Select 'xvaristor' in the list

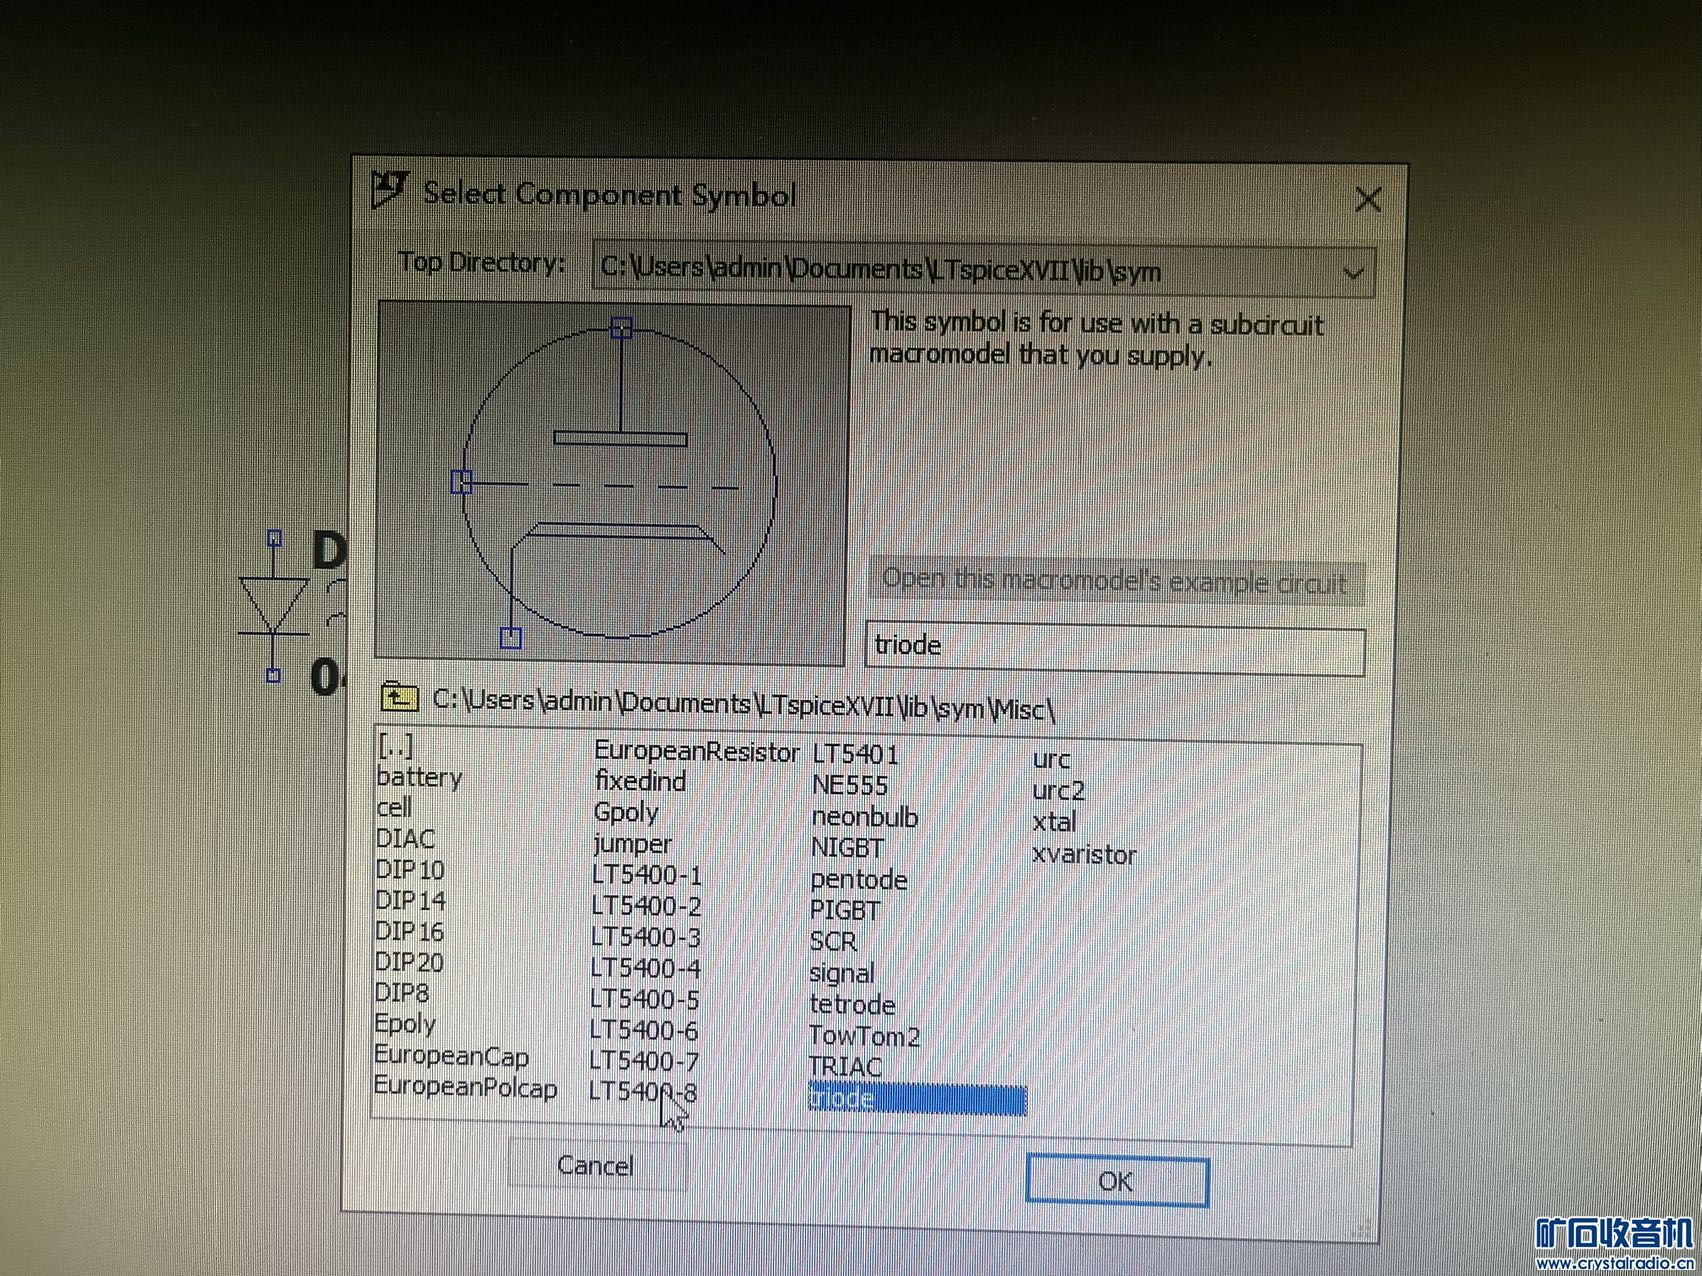tap(1084, 855)
